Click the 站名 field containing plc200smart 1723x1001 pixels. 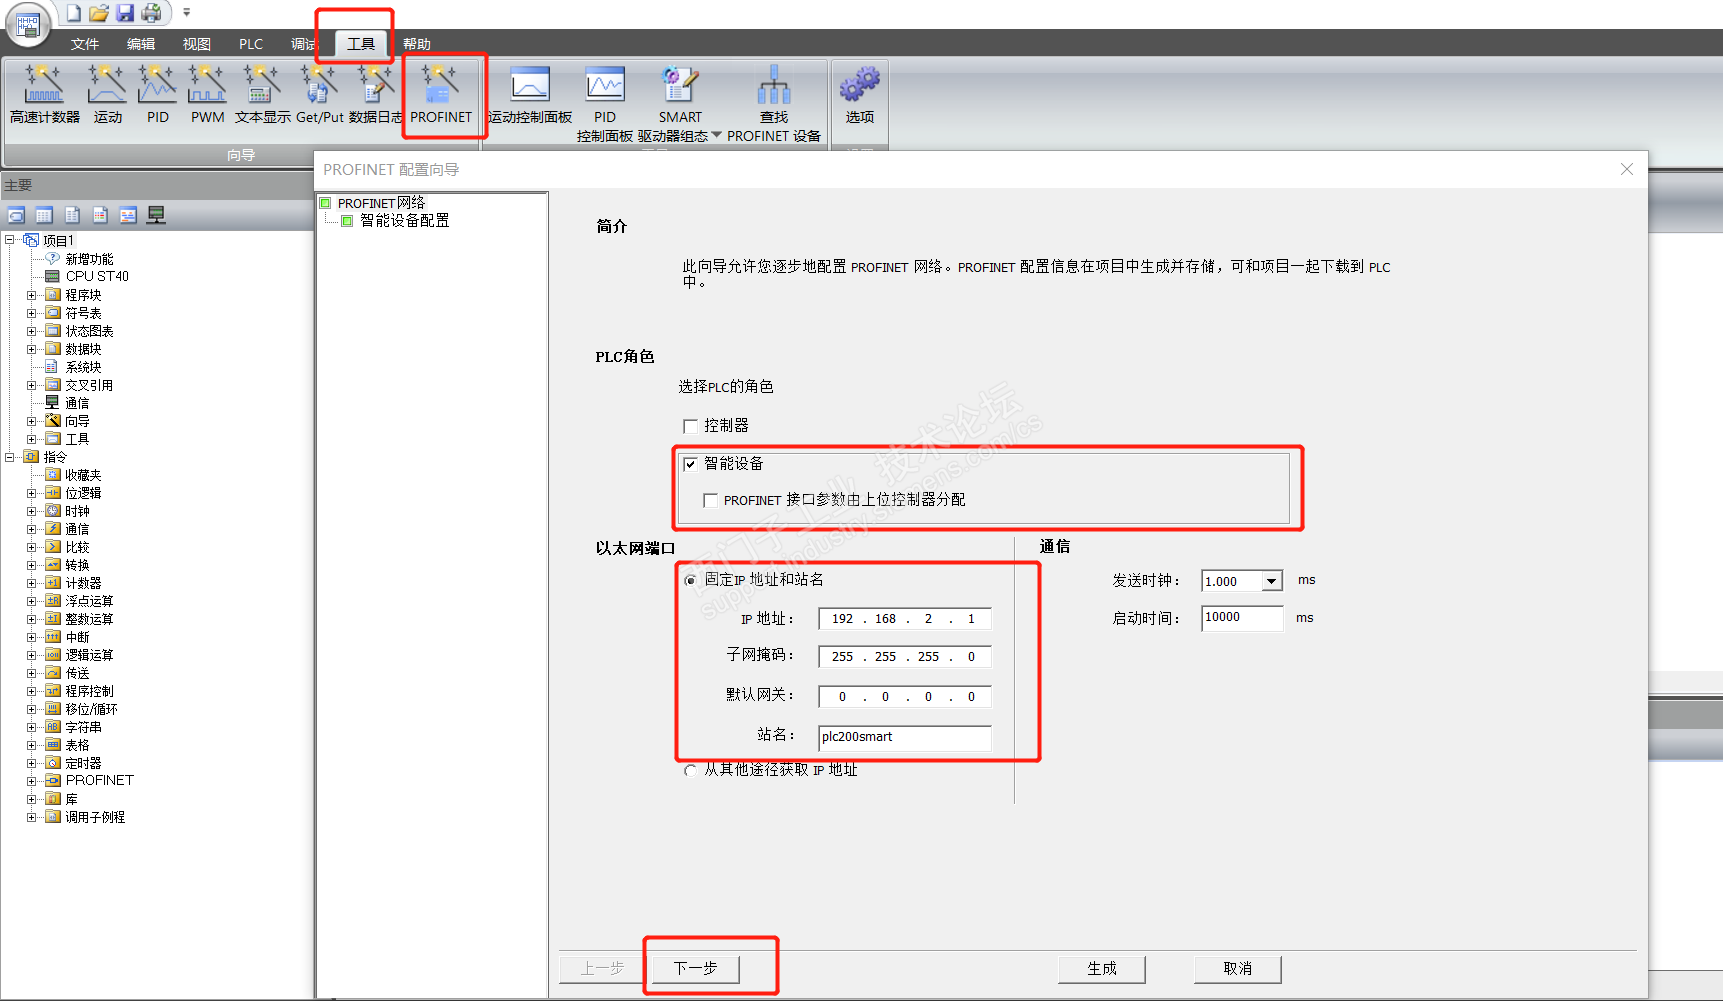pyautogui.click(x=905, y=738)
